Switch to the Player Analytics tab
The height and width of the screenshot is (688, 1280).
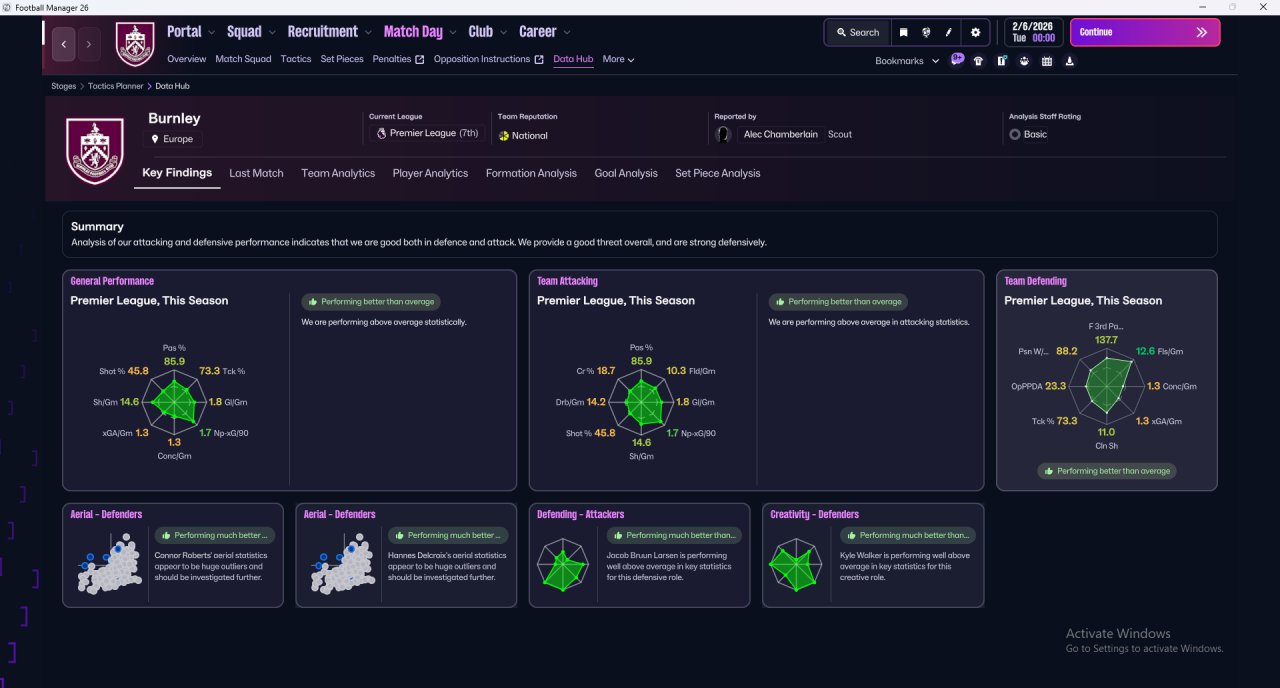(x=430, y=173)
